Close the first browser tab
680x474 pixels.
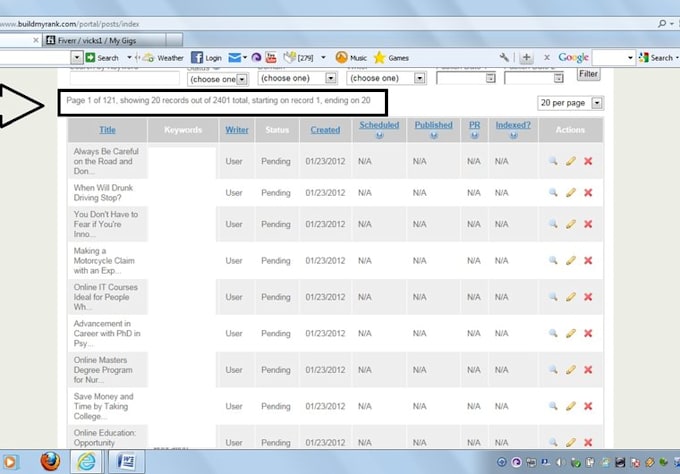tap(36, 40)
